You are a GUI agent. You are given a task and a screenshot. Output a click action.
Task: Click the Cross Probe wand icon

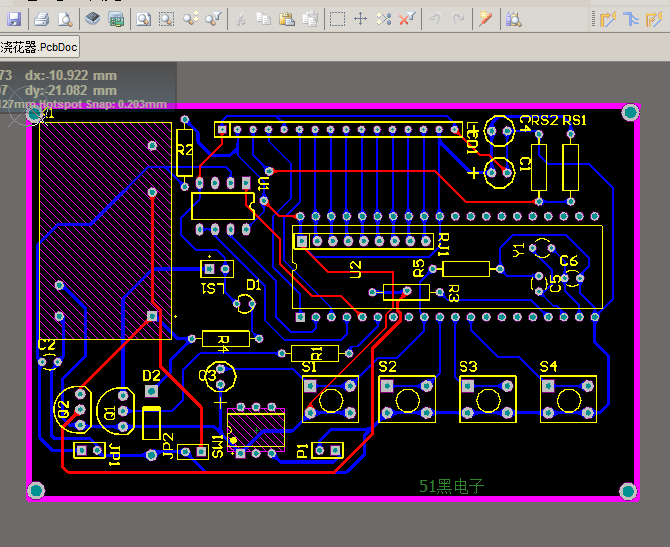485,18
